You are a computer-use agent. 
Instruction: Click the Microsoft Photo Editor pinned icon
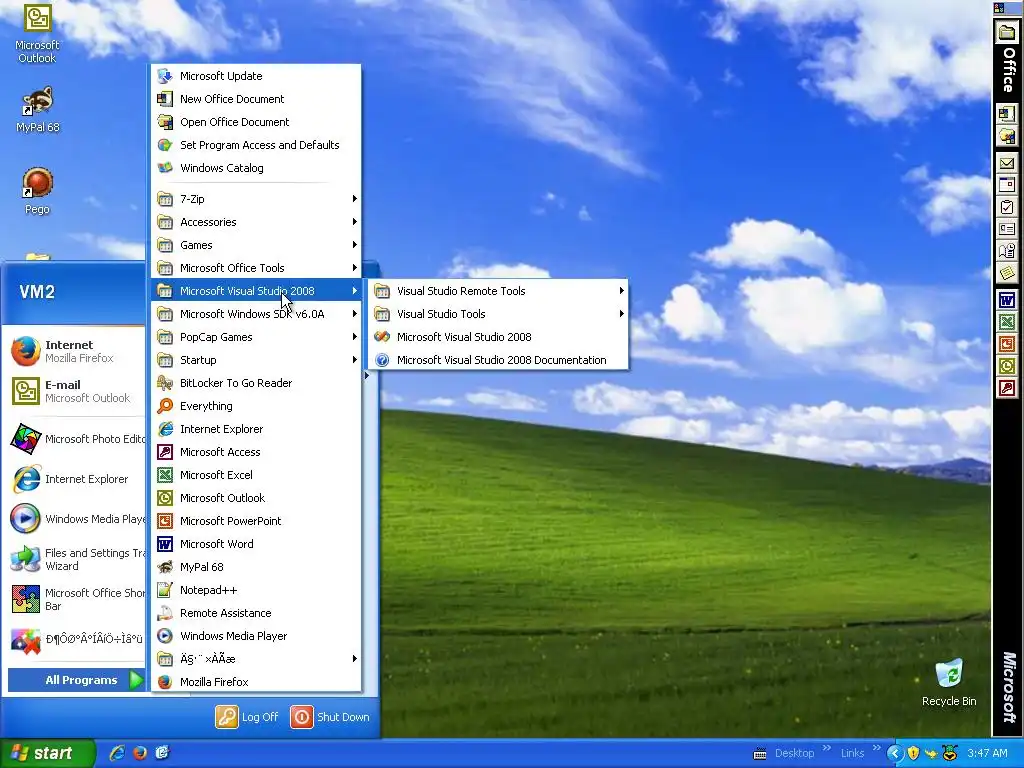[x=25, y=439]
